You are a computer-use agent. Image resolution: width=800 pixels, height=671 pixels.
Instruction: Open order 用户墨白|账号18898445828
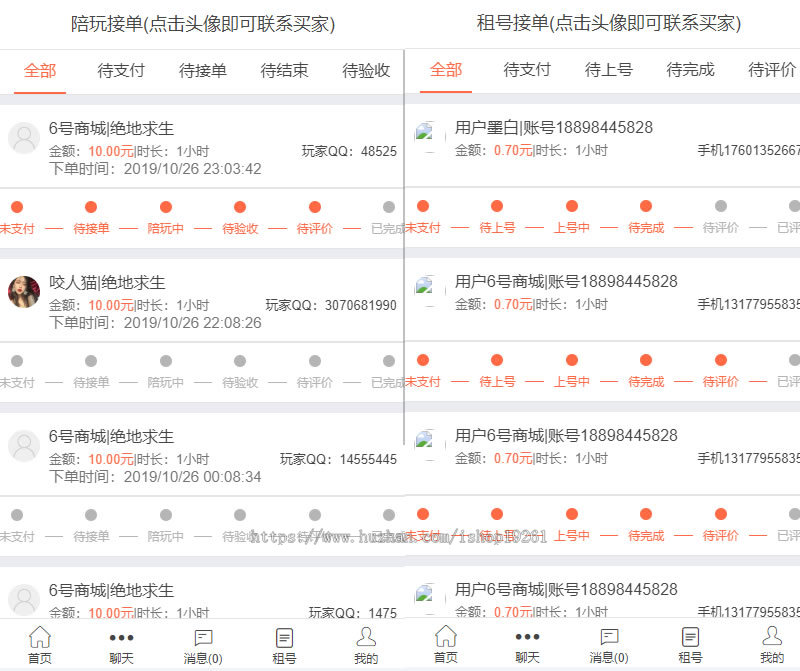pyautogui.click(x=554, y=128)
